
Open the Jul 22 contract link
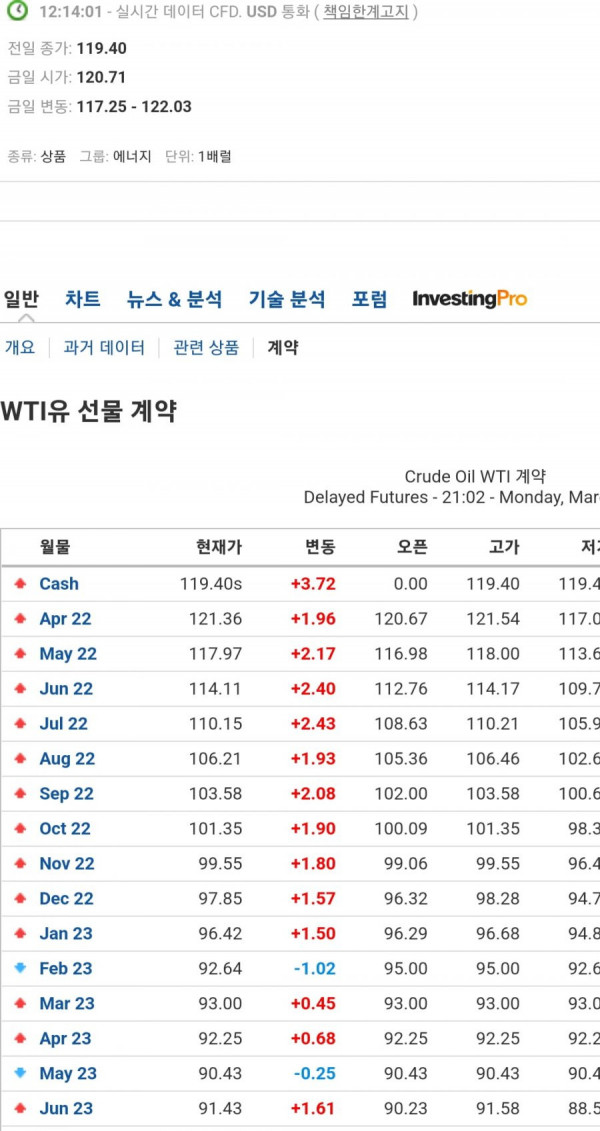coord(63,723)
